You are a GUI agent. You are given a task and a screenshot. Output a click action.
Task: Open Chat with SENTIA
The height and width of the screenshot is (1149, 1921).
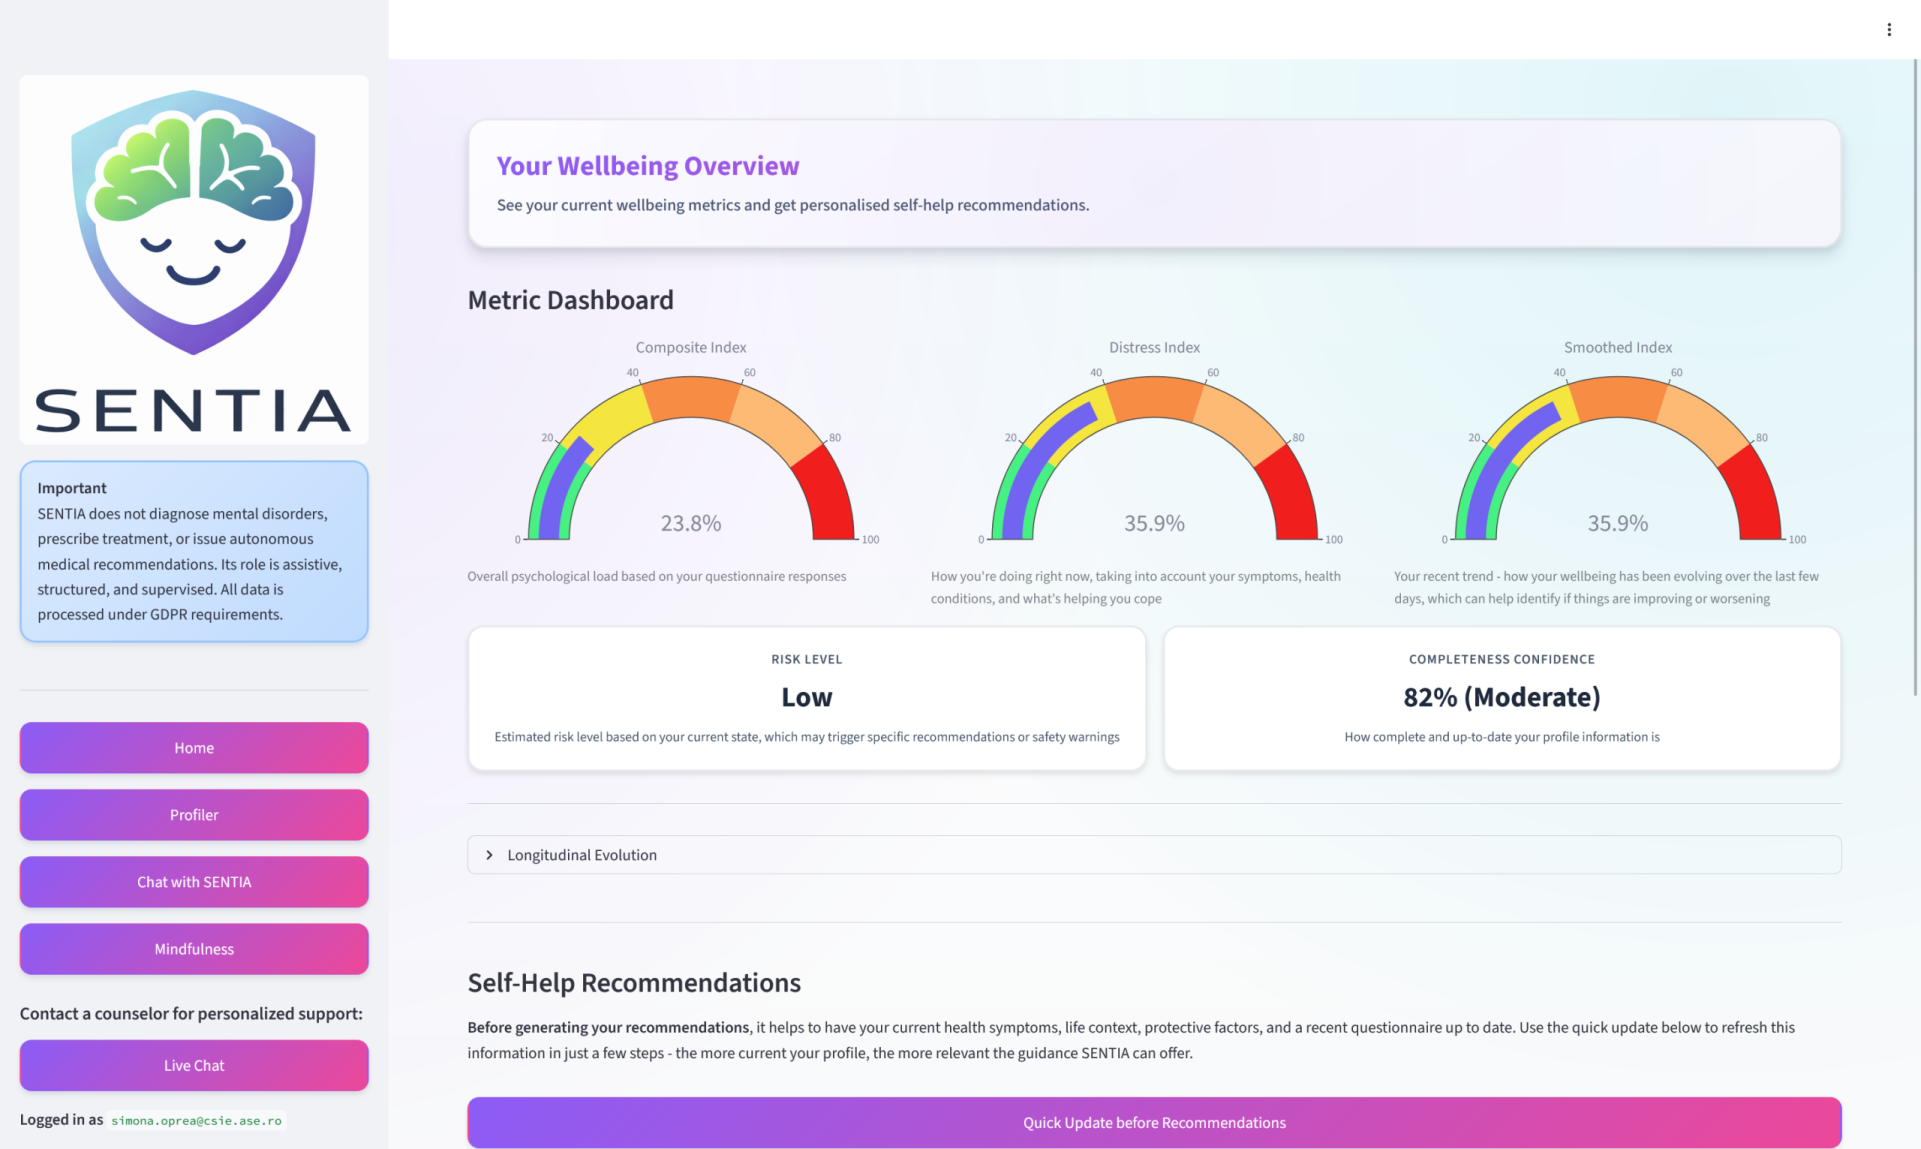pos(194,882)
